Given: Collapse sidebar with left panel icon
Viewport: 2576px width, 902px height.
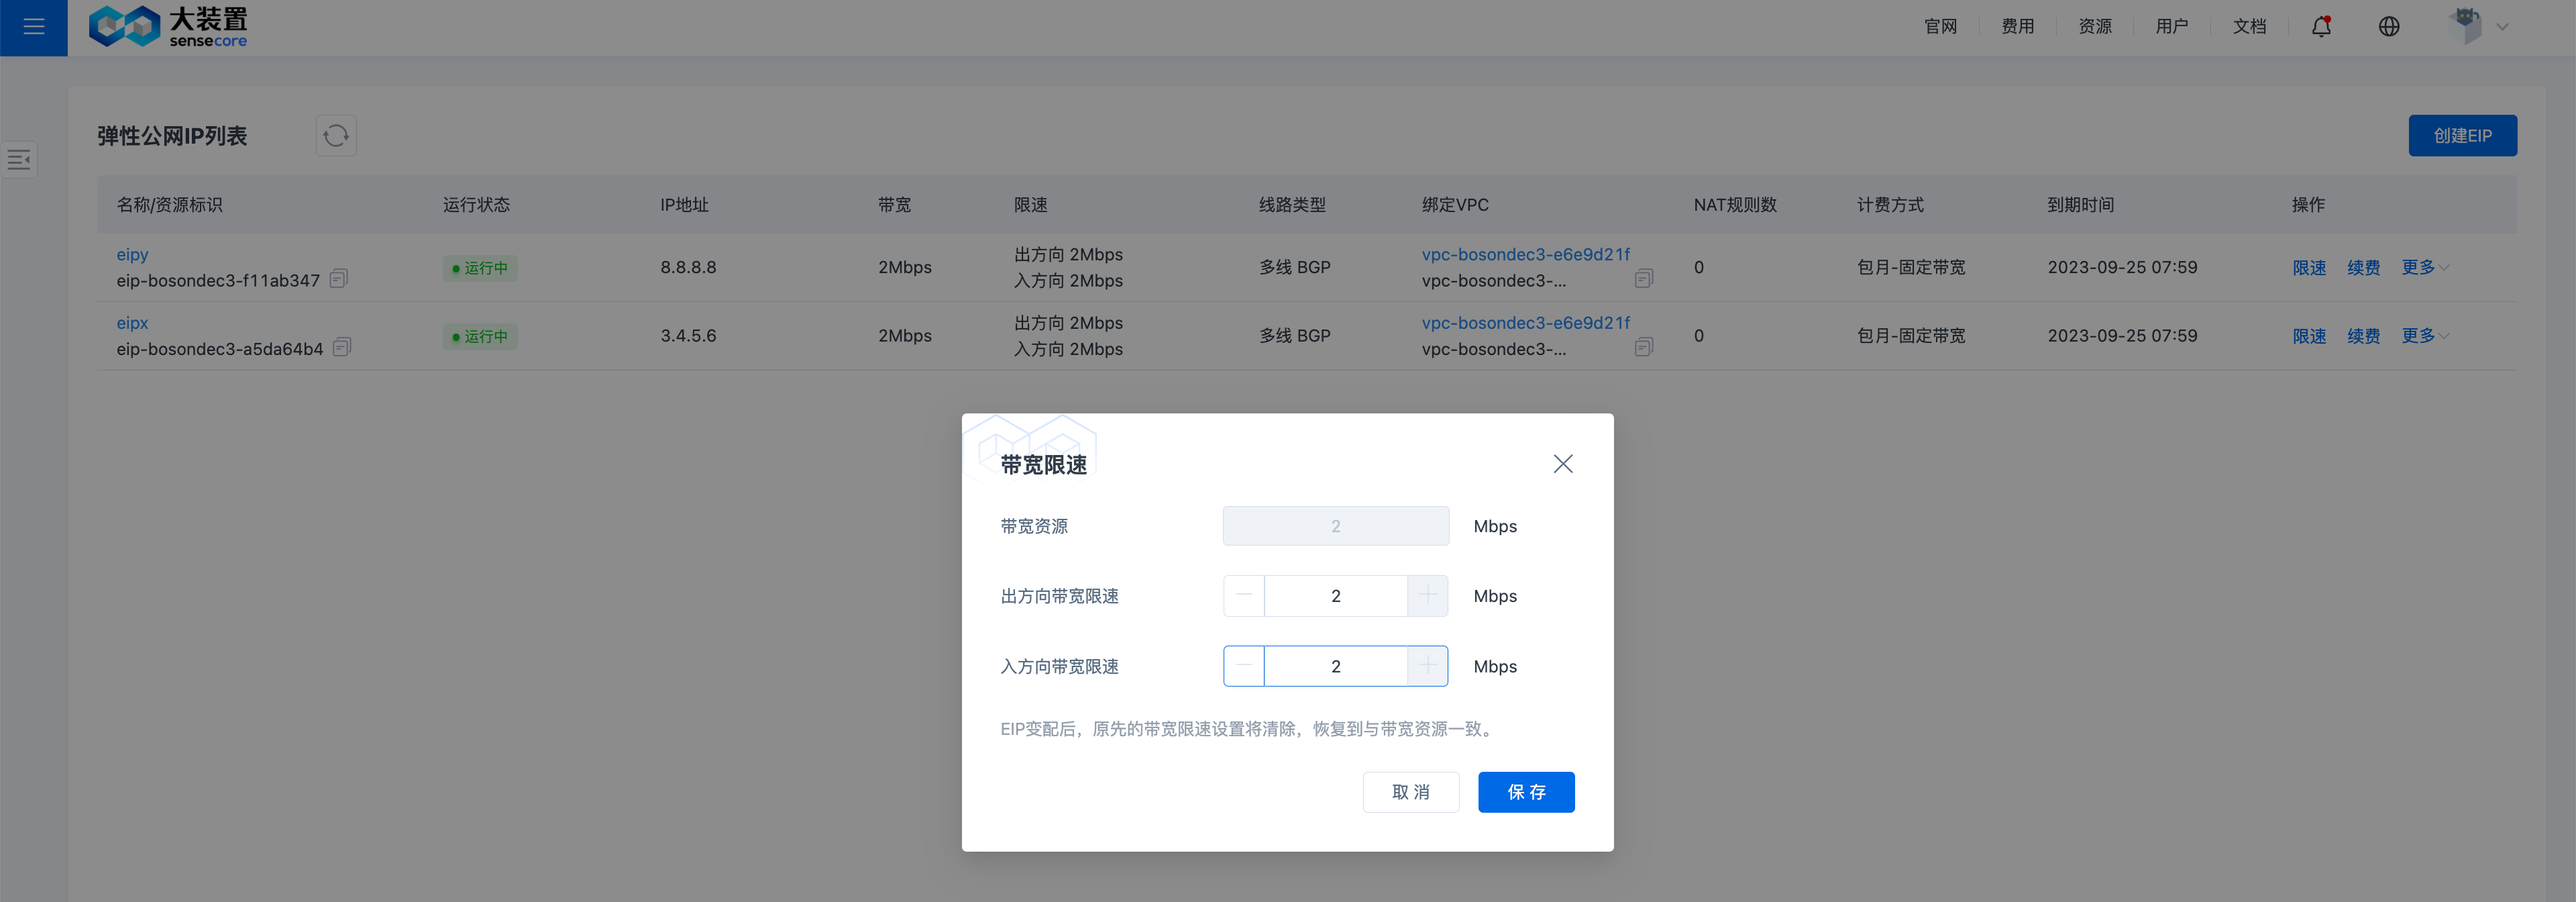Looking at the screenshot, I should pos(19,159).
